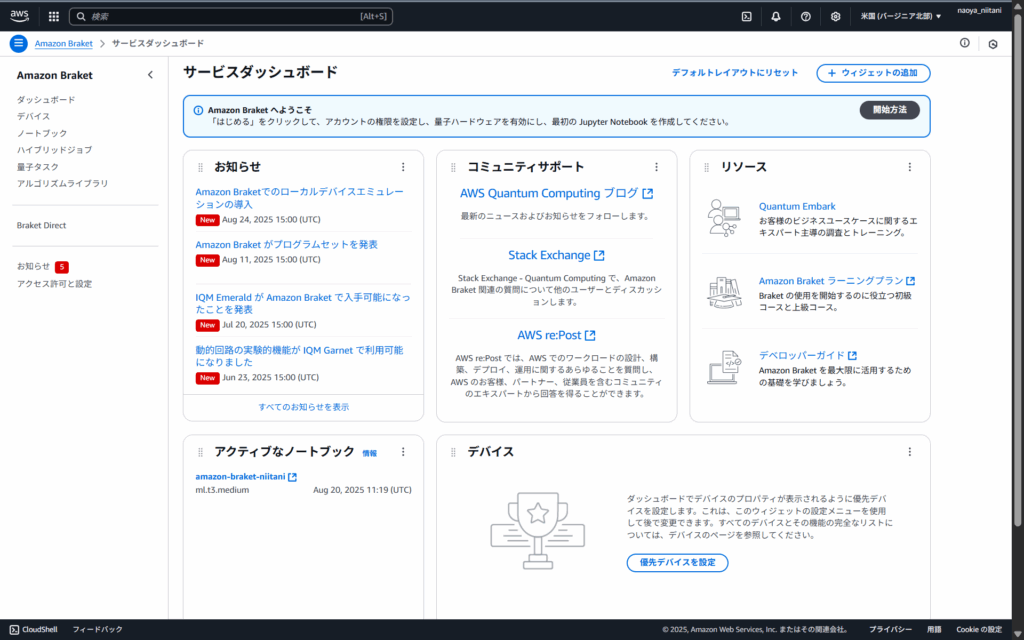
Task: Click the デベロッパーガイド document illustration icon
Action: point(724,367)
